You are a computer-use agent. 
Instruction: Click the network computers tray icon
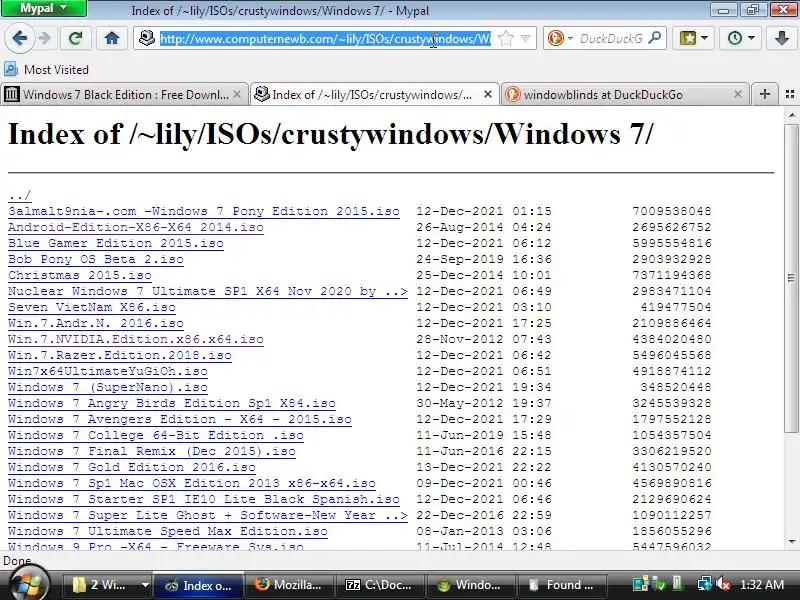705,584
